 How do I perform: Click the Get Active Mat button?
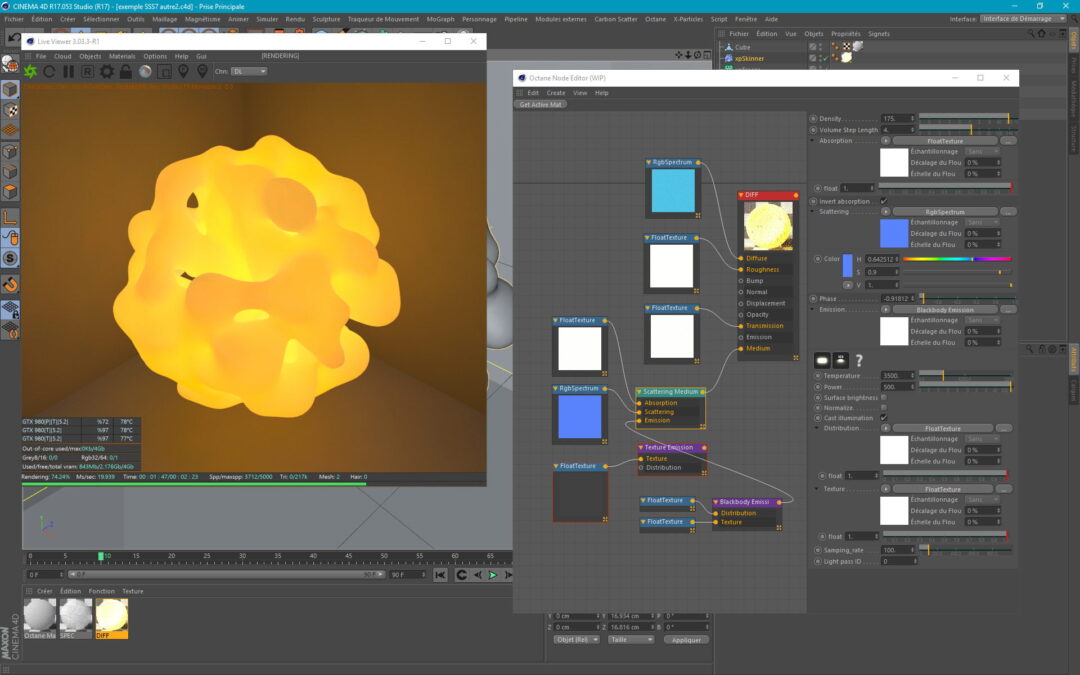tap(541, 104)
